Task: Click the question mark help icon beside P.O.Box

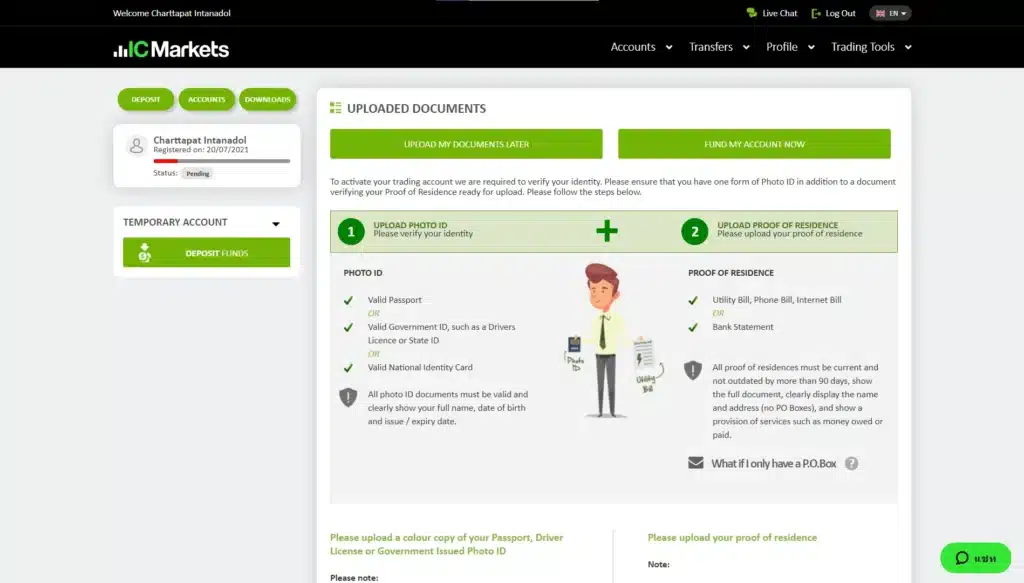Action: pyautogui.click(x=851, y=464)
